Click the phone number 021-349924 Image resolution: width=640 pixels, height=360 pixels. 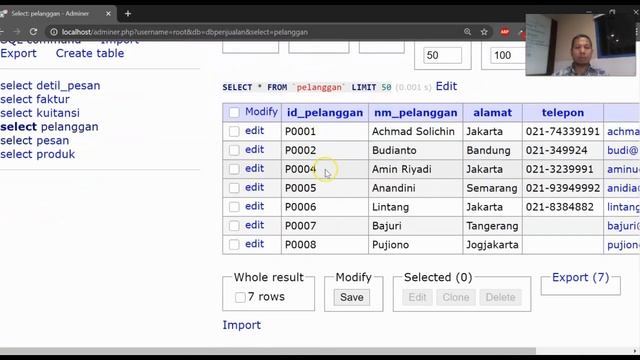click(556, 151)
